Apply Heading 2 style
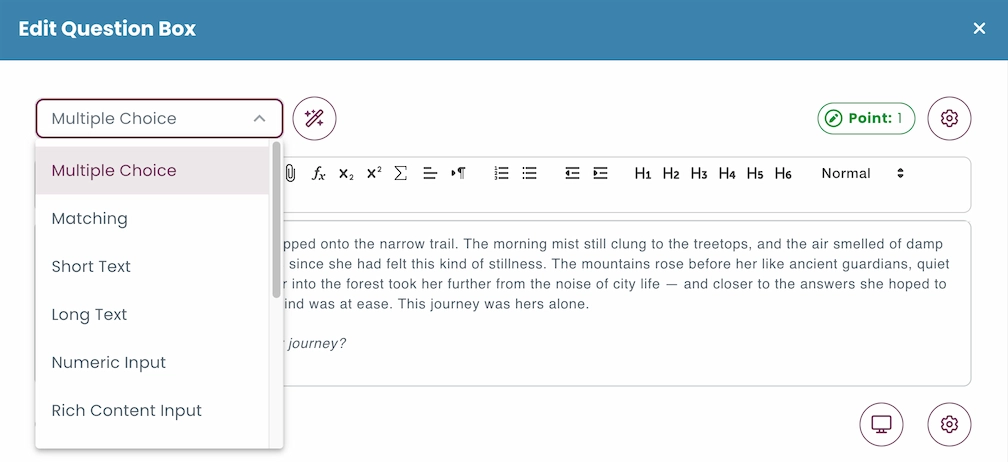This screenshot has height=462, width=1008. coord(671,173)
